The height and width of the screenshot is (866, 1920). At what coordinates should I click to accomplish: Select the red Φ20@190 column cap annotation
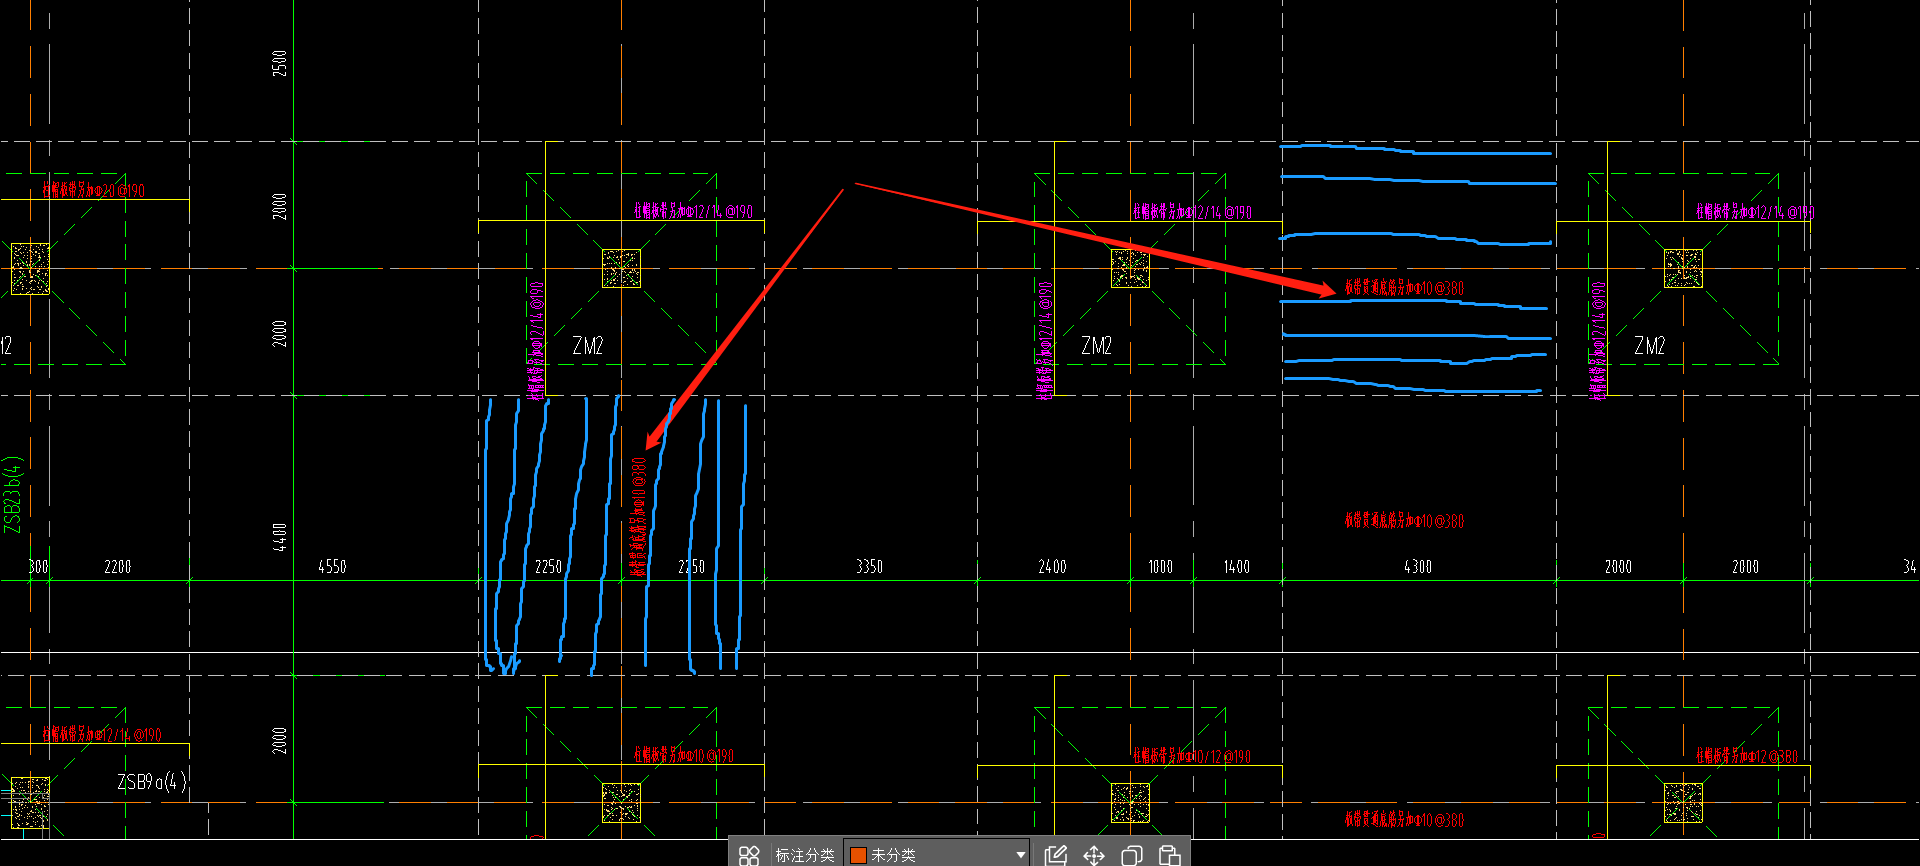93,190
